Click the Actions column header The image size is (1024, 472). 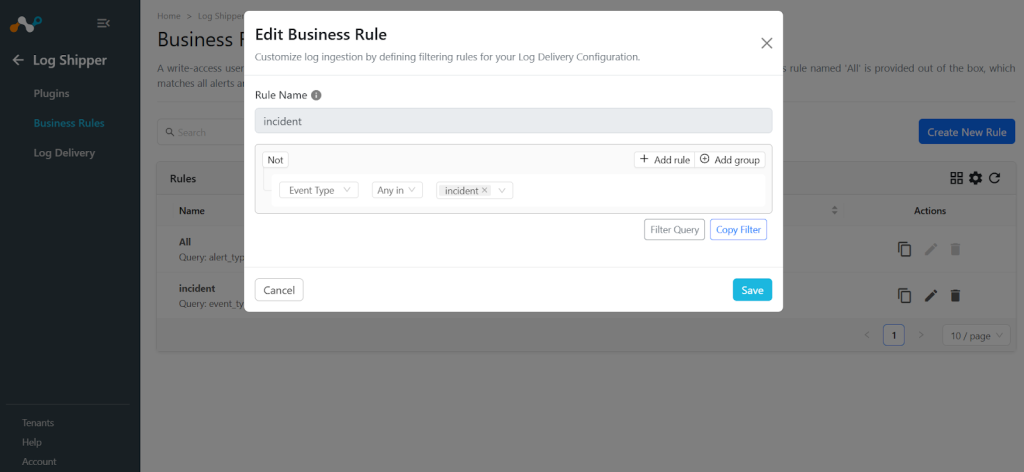pyautogui.click(x=930, y=211)
